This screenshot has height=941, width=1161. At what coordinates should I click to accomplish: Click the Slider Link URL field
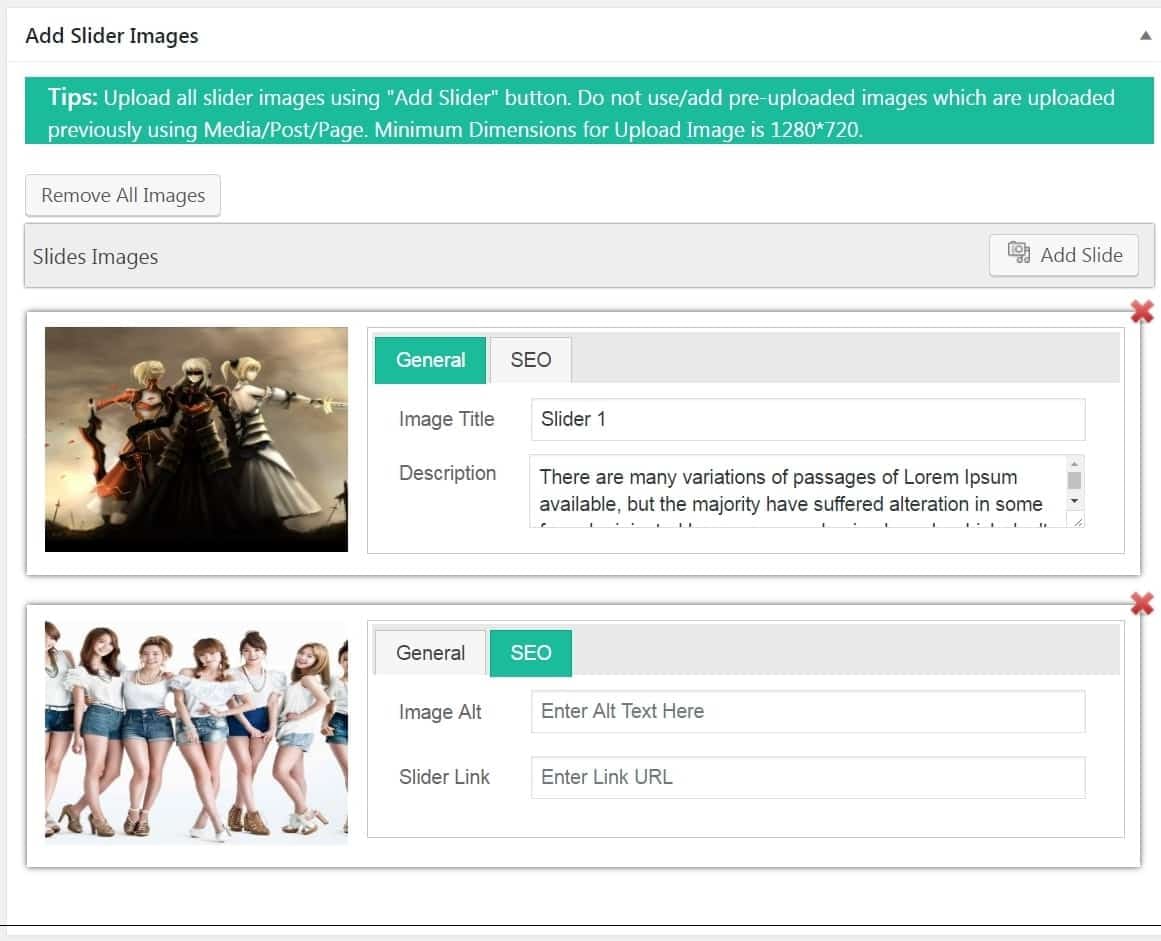(808, 777)
